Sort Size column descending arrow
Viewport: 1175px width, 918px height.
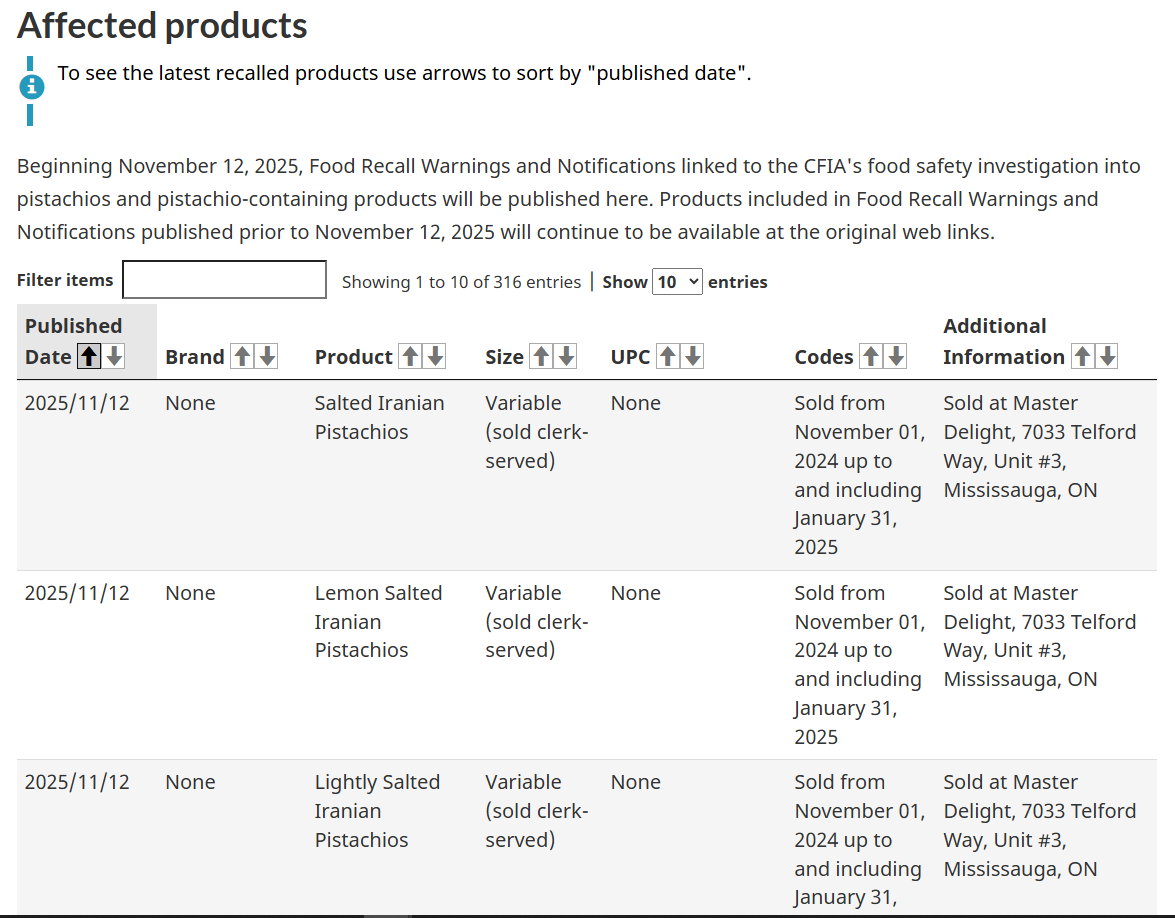pyautogui.click(x=567, y=356)
